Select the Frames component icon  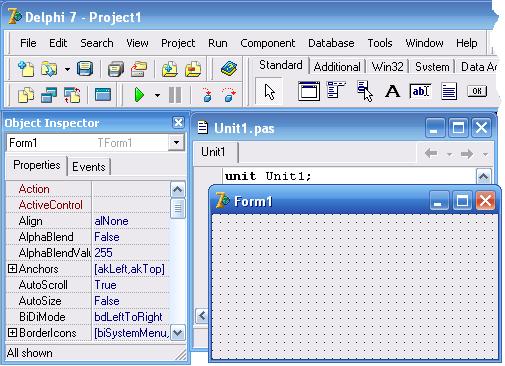coord(309,91)
